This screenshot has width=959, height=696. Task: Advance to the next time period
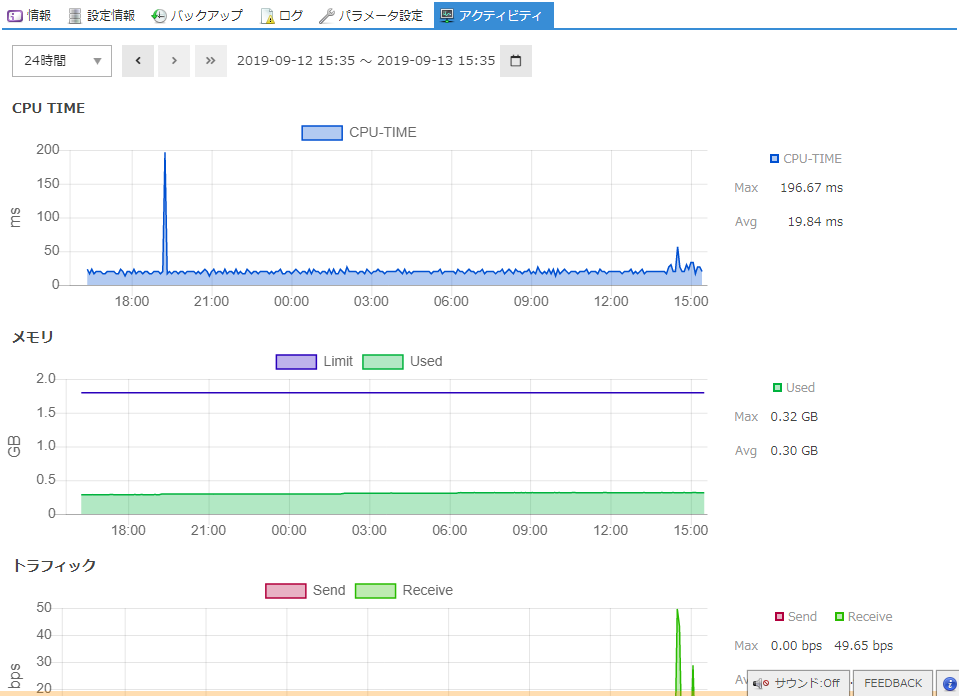pyautogui.click(x=174, y=61)
